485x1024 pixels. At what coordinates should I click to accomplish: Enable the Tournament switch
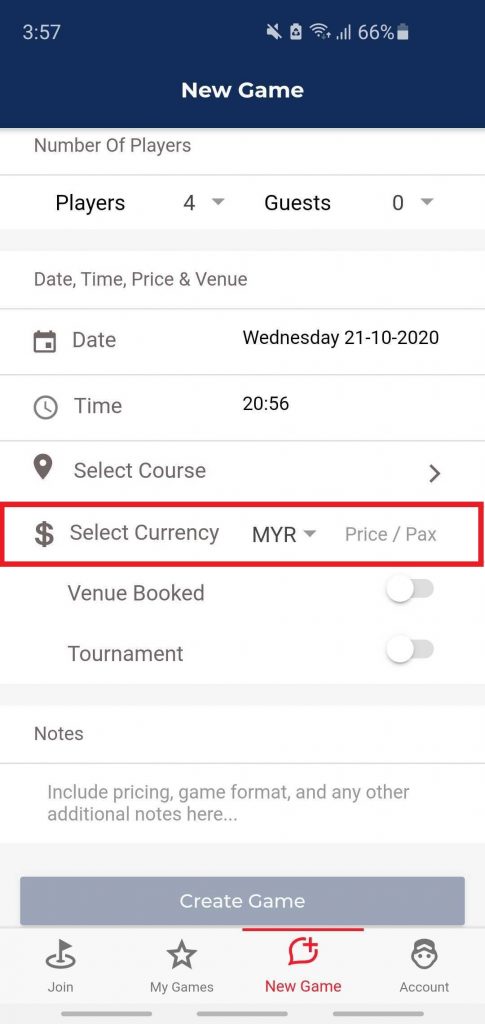click(410, 650)
